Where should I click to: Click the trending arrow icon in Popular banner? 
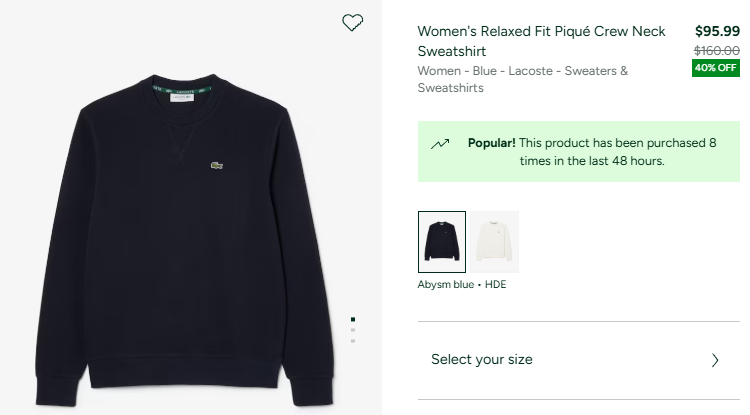pyautogui.click(x=440, y=144)
